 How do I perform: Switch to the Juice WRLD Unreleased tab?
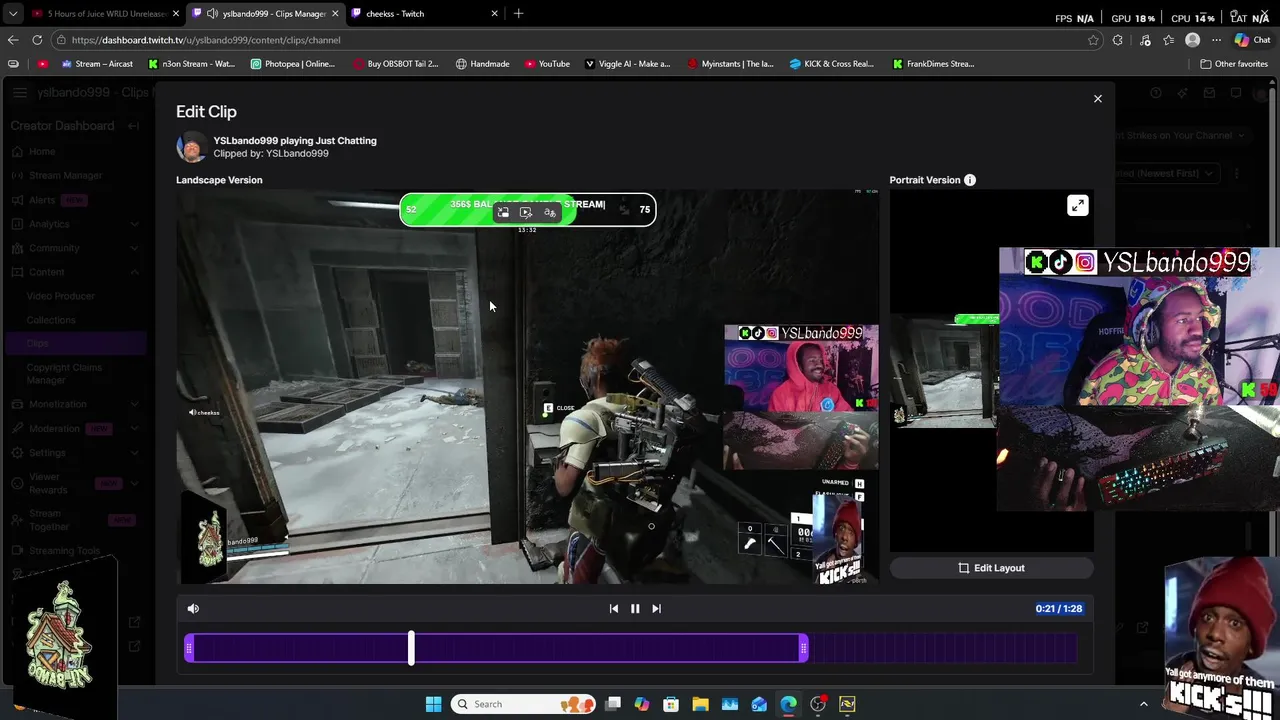pos(105,14)
